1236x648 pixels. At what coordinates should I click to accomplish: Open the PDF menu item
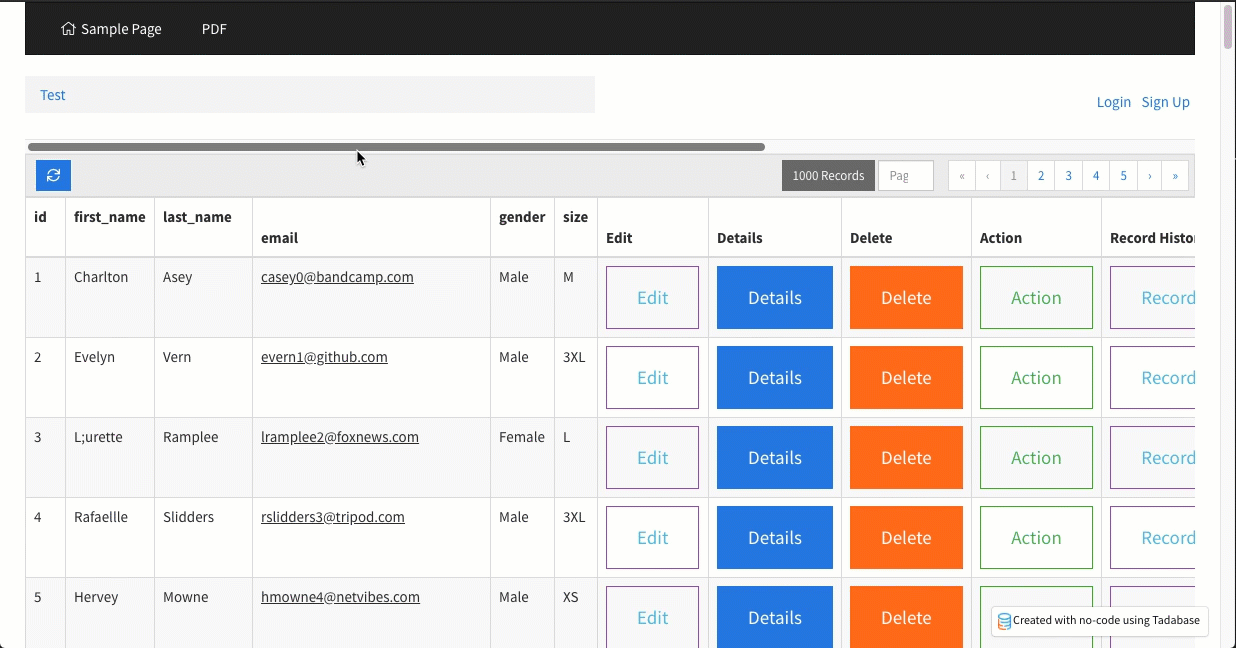[214, 29]
